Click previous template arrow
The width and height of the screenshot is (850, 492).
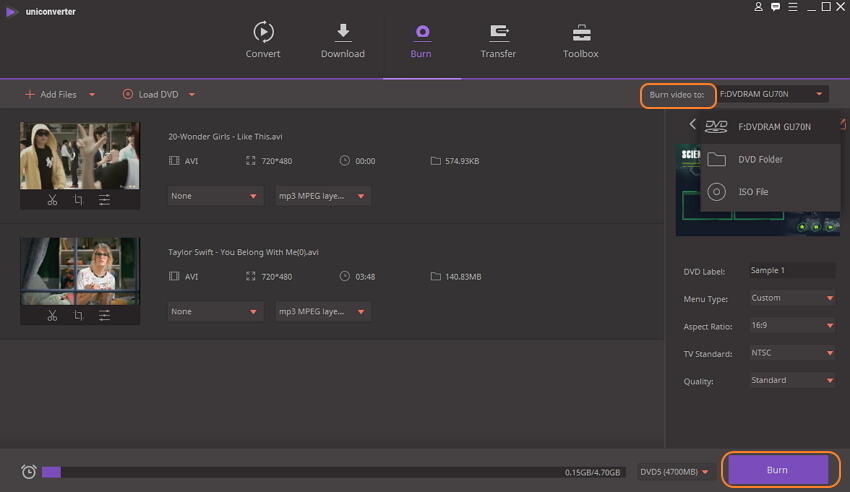(692, 124)
